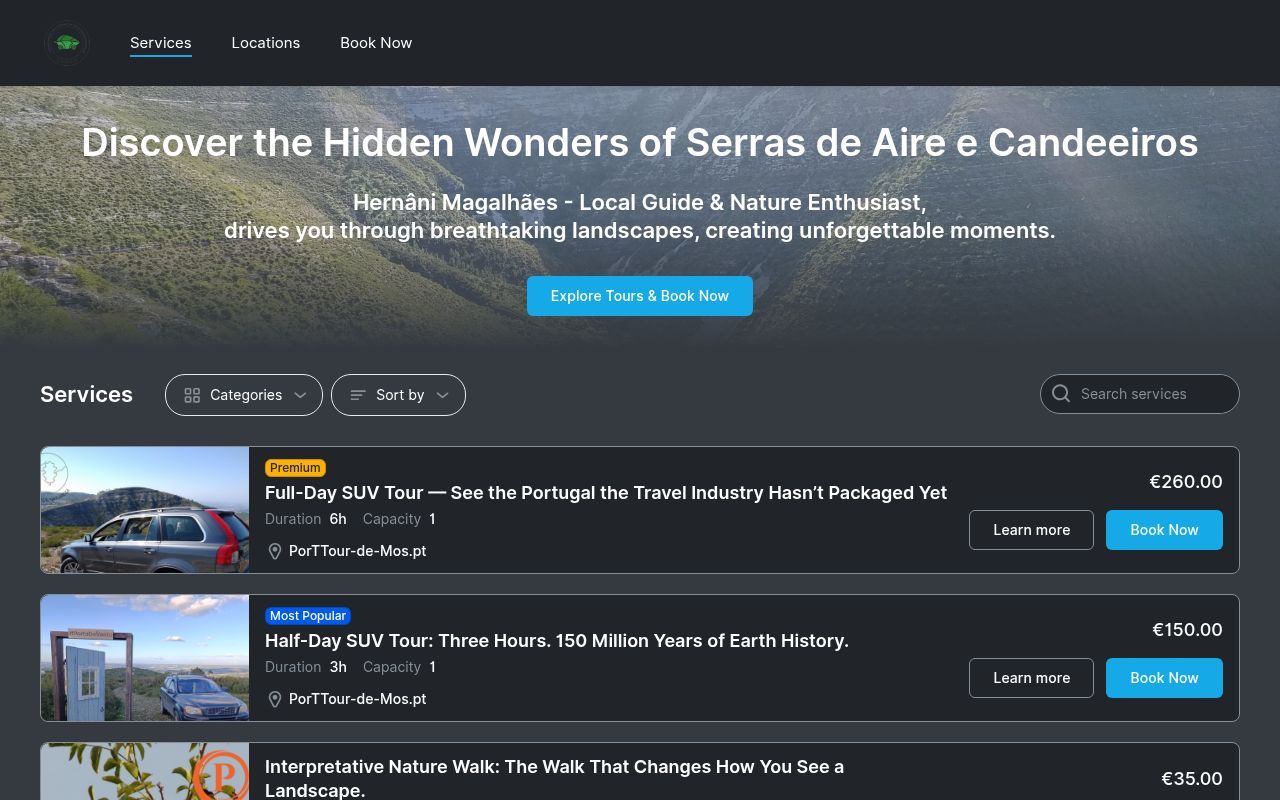Open Book Now in the top navigation

point(376,43)
